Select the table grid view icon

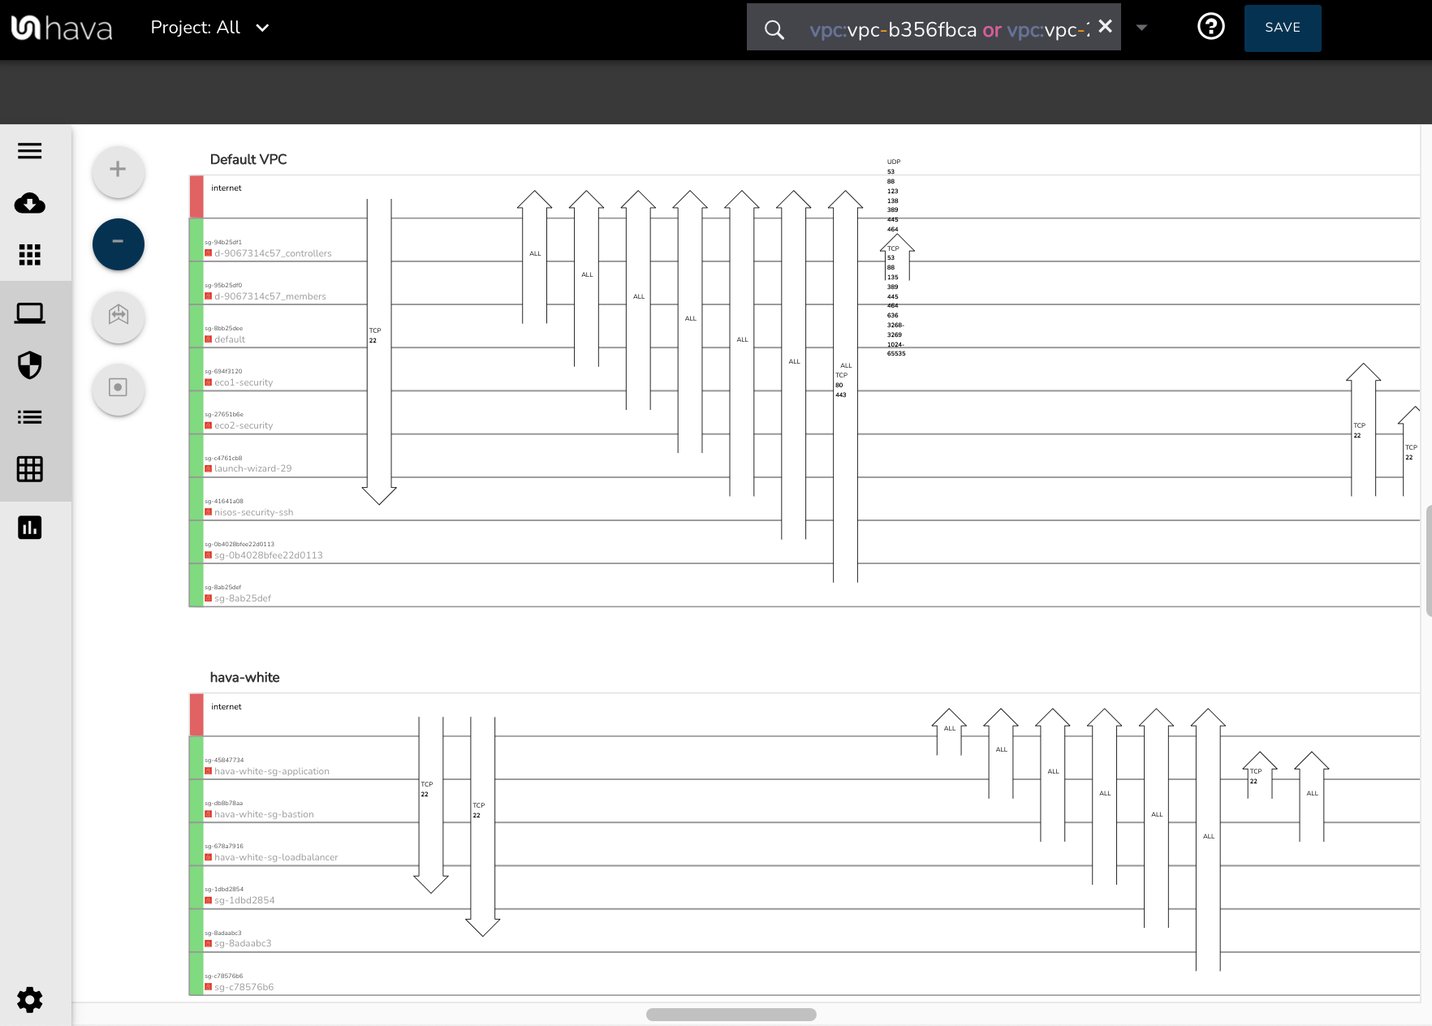point(30,469)
